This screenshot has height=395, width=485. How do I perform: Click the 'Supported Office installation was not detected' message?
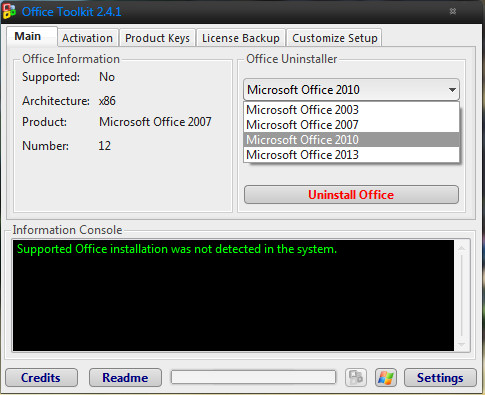[177, 249]
